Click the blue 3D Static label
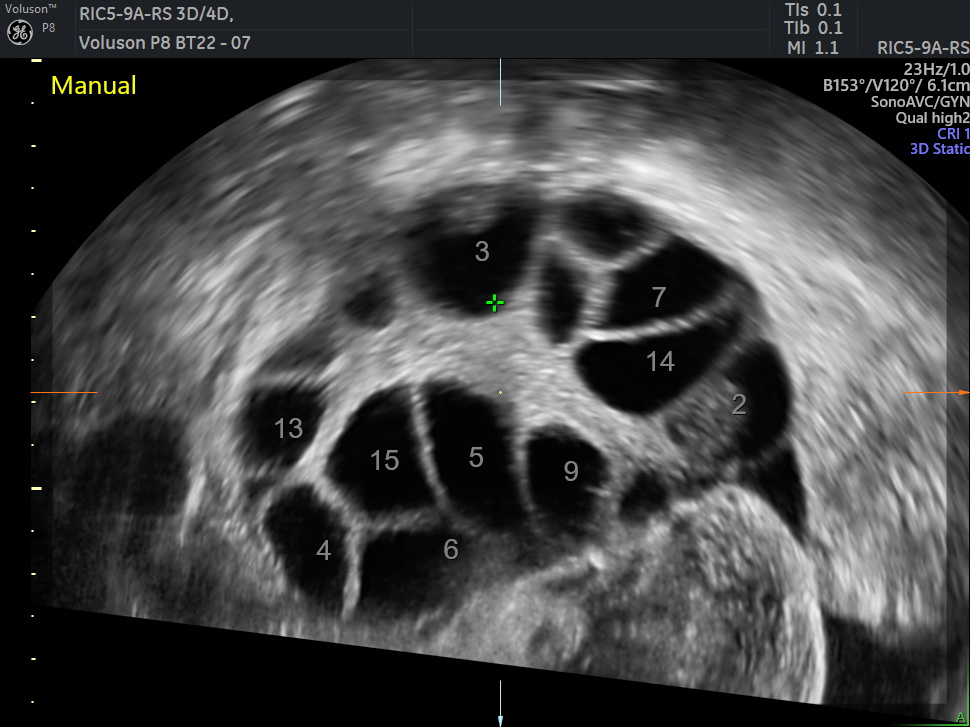This screenshot has height=727, width=970. pyautogui.click(x=939, y=149)
